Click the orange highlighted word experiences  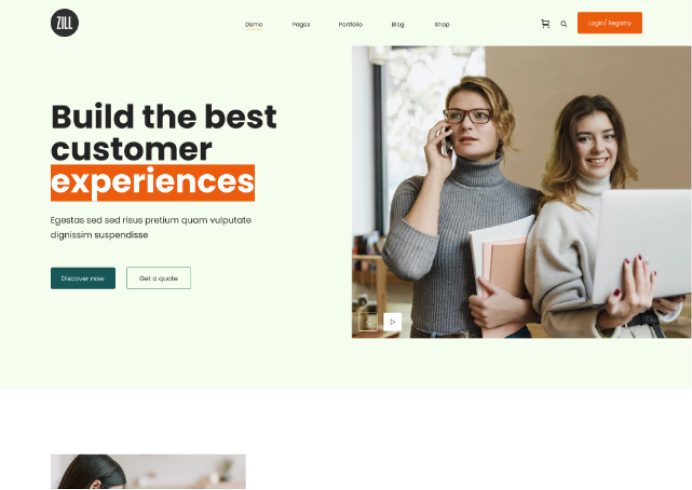[153, 183]
